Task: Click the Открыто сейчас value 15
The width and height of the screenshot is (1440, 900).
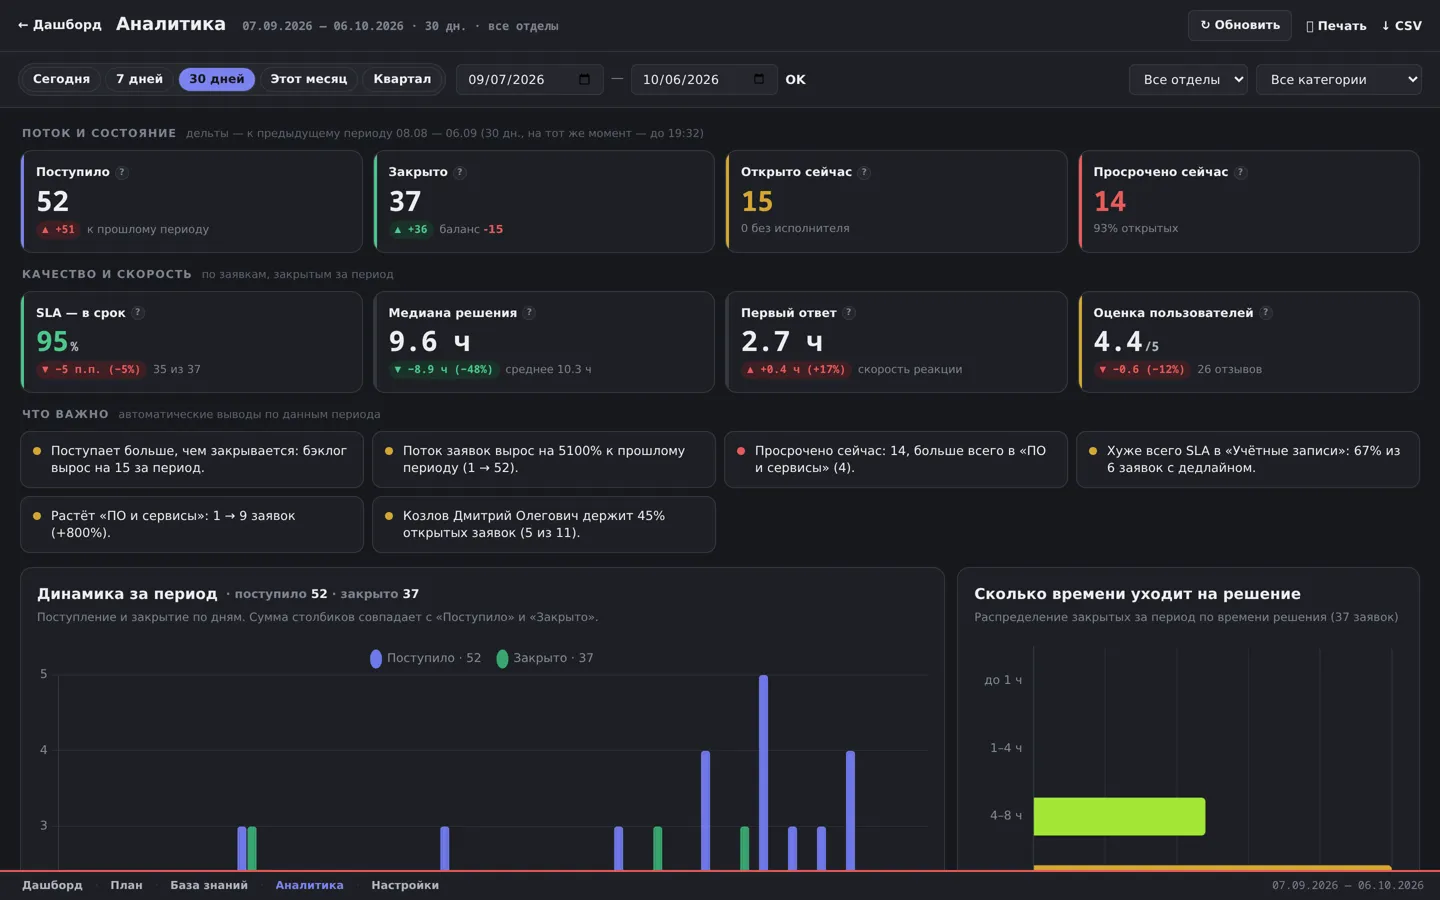Action: pos(757,202)
